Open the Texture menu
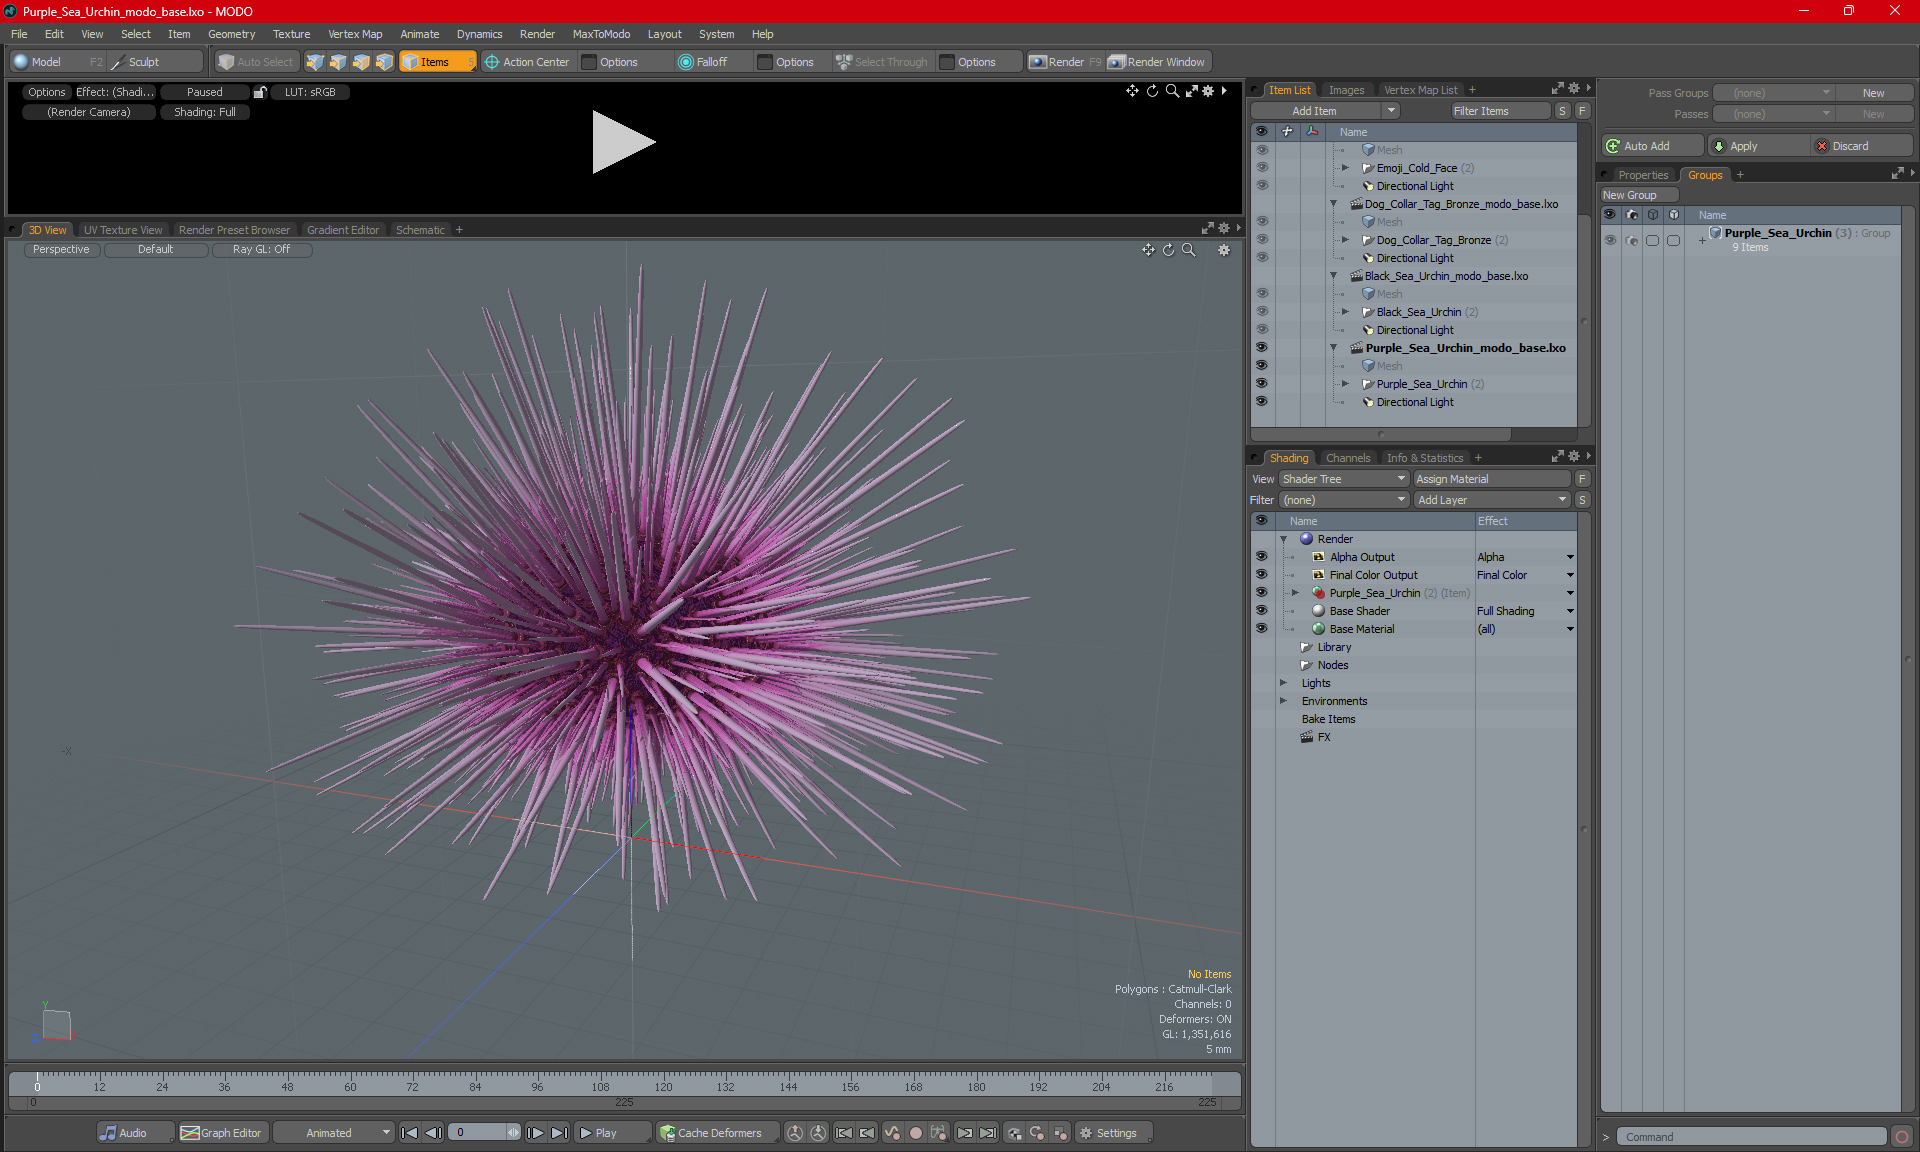This screenshot has width=1920, height=1152. (291, 34)
